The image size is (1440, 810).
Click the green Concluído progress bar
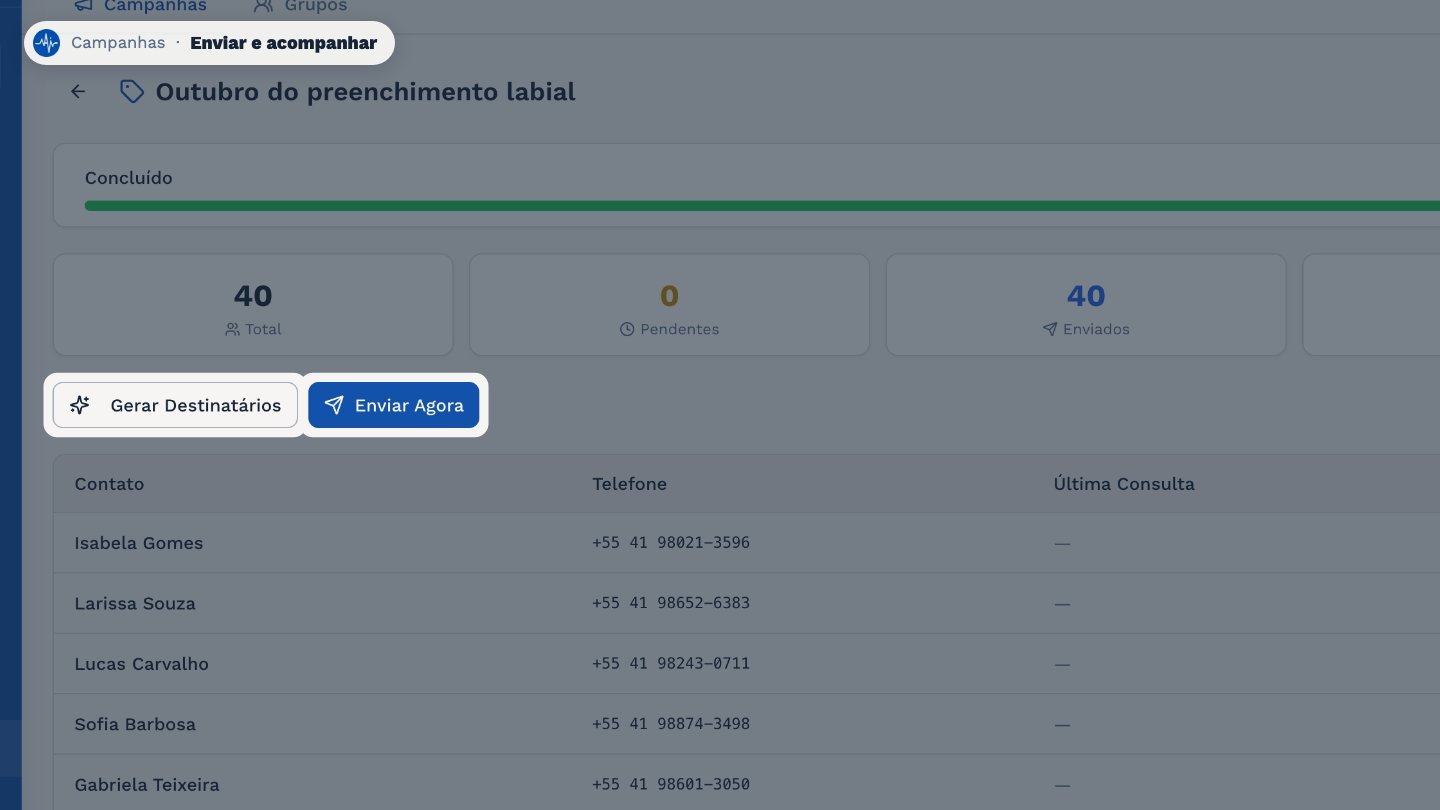pyautogui.click(x=762, y=206)
